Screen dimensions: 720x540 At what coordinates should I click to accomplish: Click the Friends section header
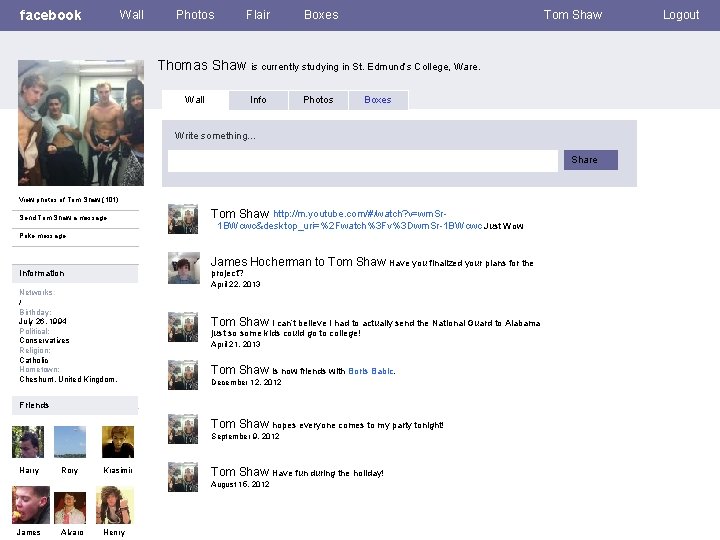pyautogui.click(x=75, y=405)
